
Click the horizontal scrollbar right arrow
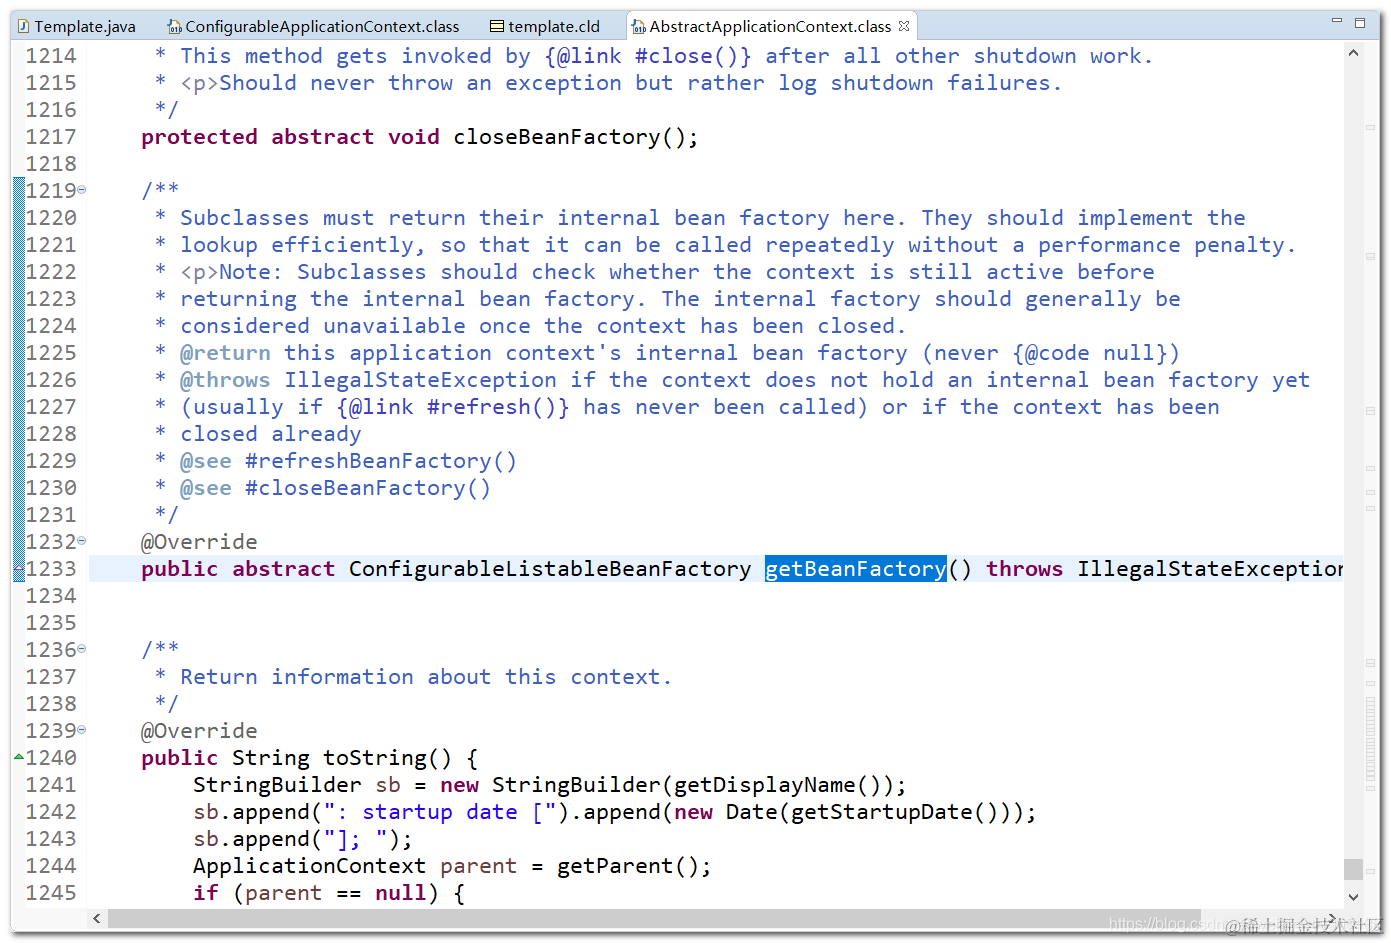[x=1332, y=918]
